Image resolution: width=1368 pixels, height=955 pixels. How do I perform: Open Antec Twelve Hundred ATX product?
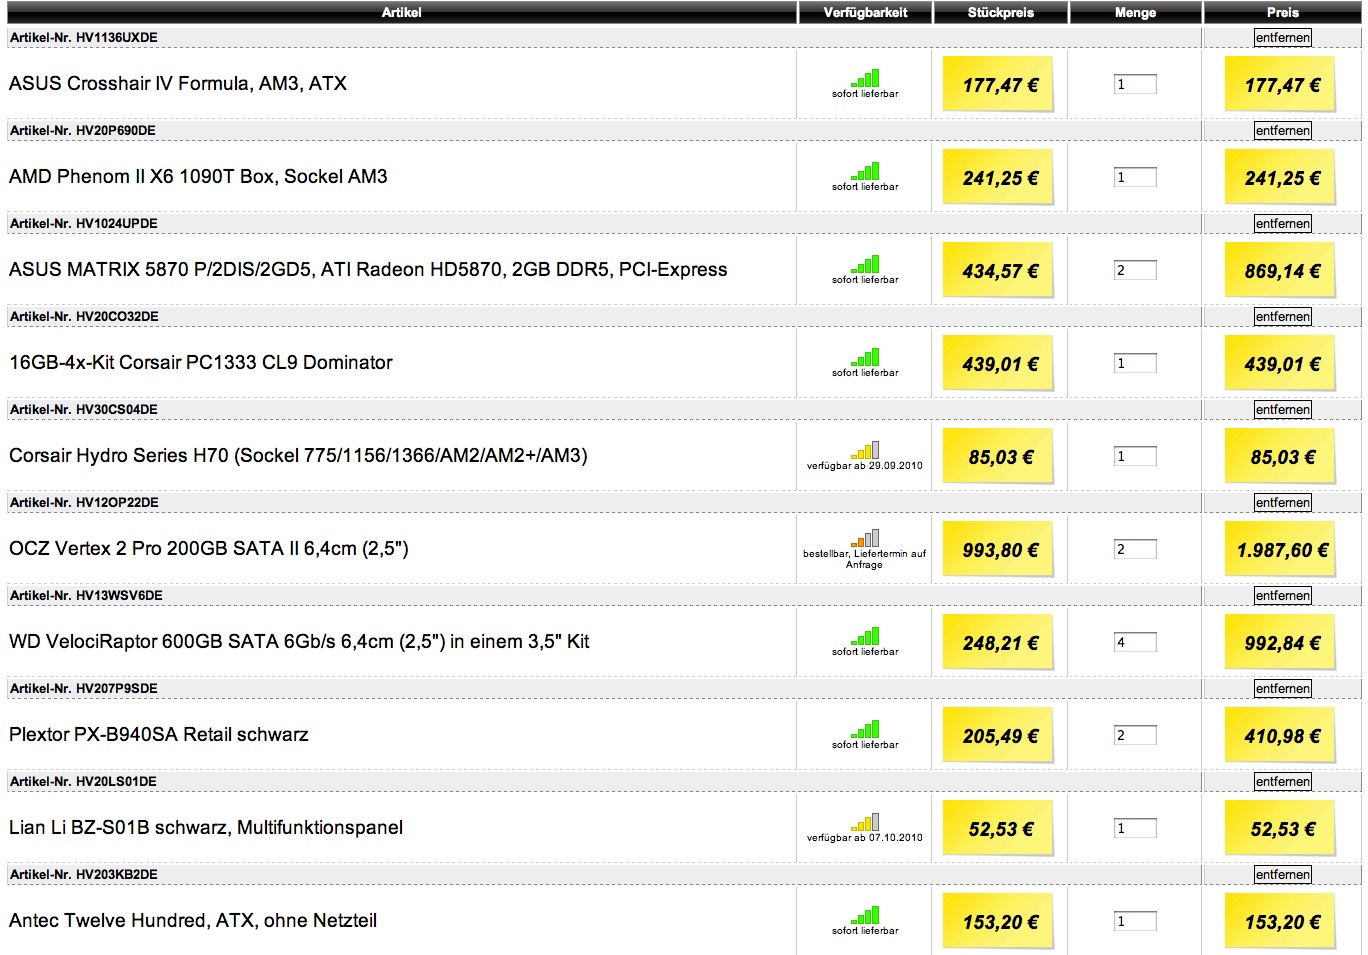pyautogui.click(x=193, y=921)
